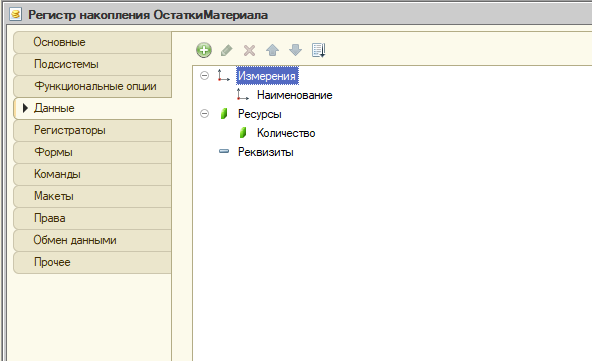
Task: Click the sort list icon
Action: [x=319, y=50]
